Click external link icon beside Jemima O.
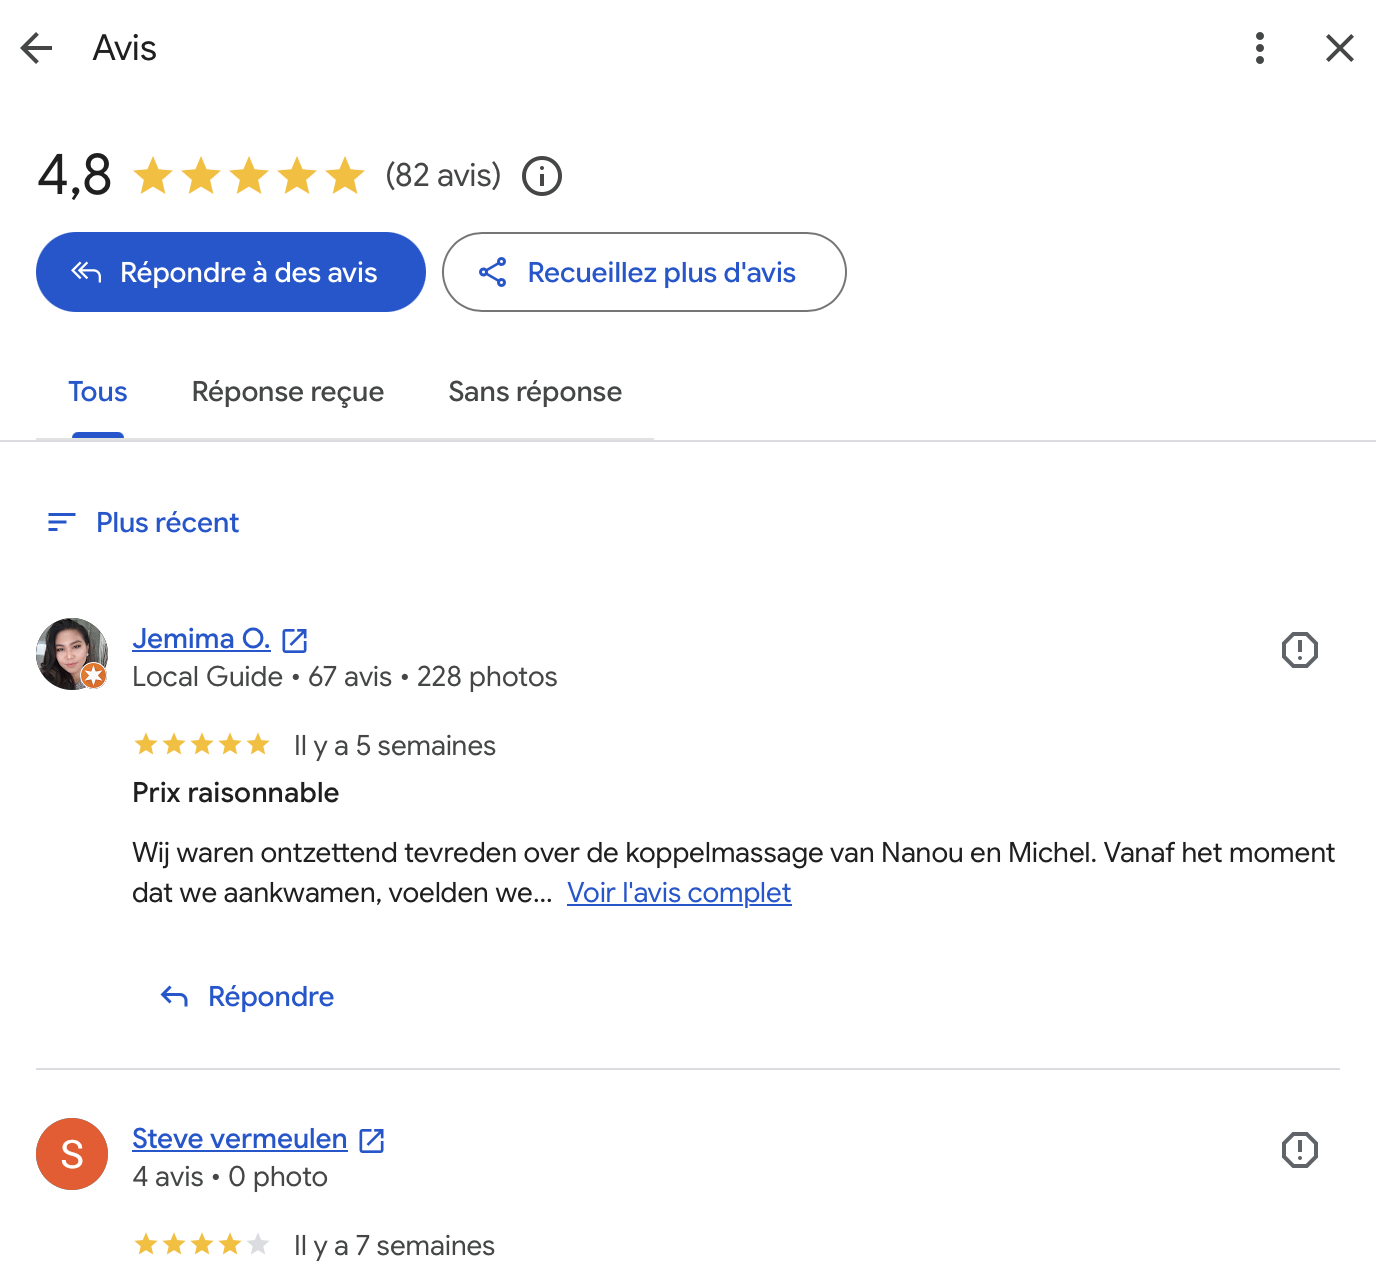This screenshot has height=1268, width=1376. [x=295, y=640]
